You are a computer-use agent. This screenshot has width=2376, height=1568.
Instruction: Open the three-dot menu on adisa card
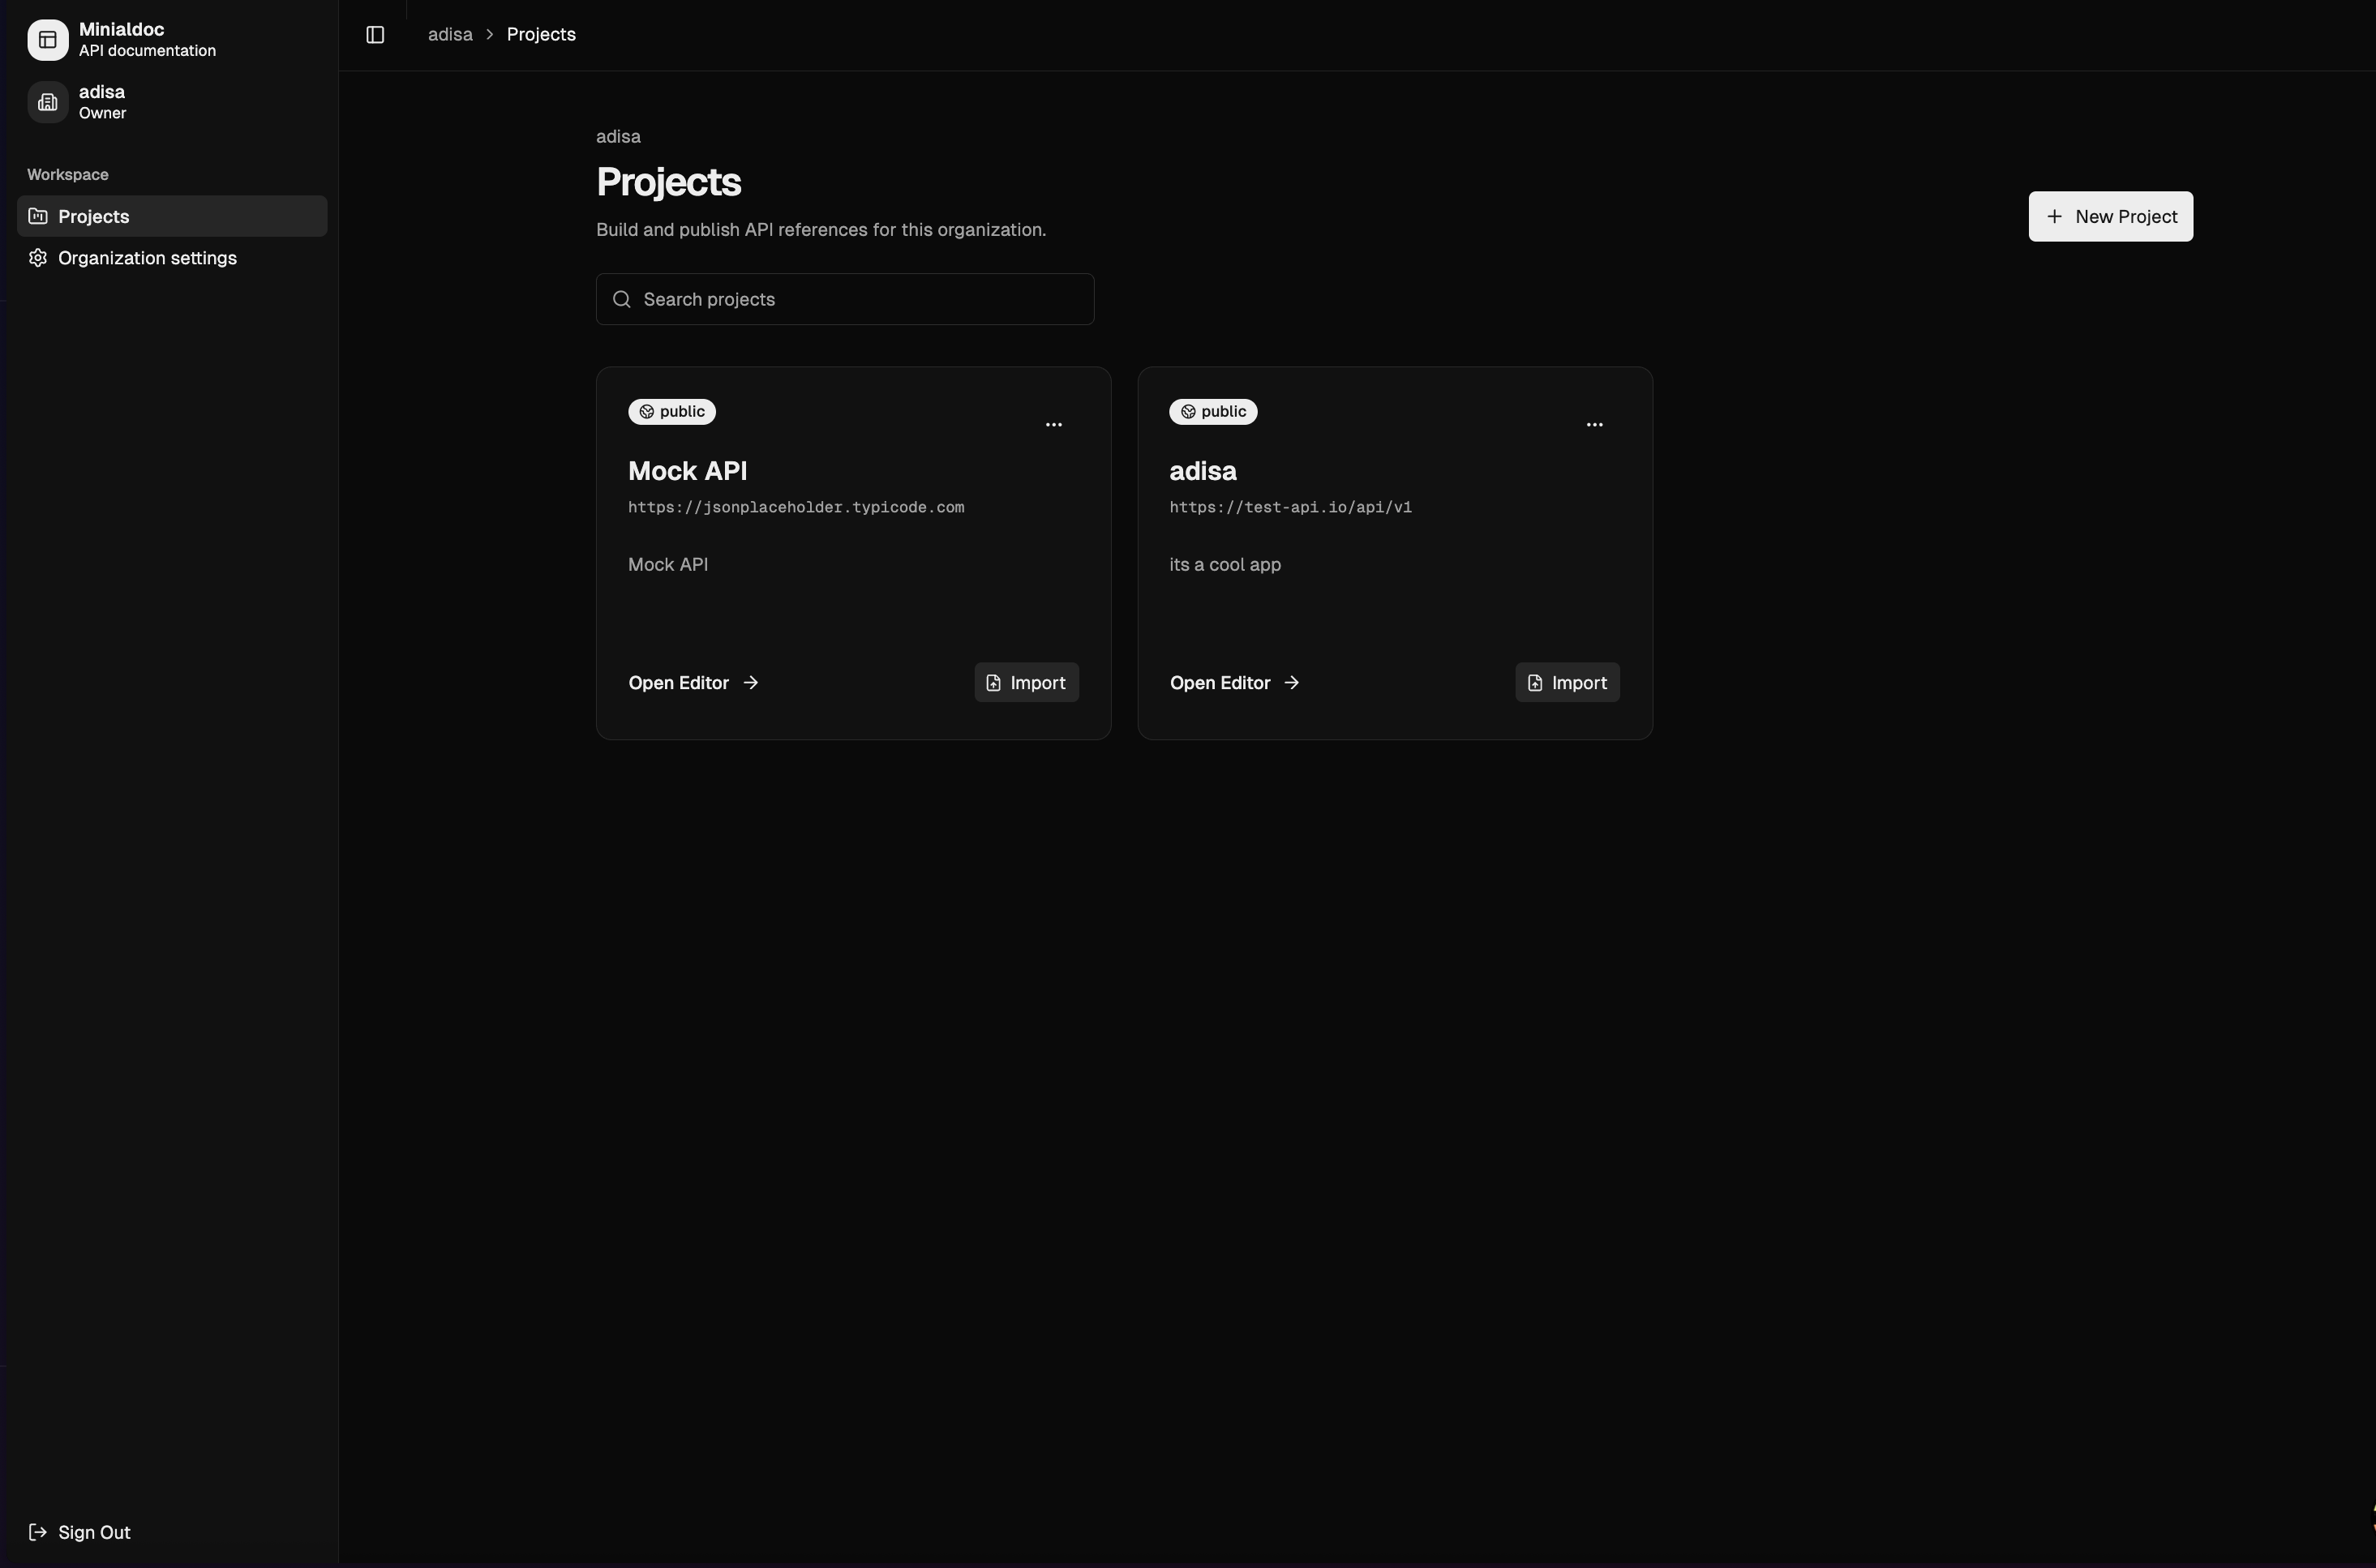pos(1594,425)
